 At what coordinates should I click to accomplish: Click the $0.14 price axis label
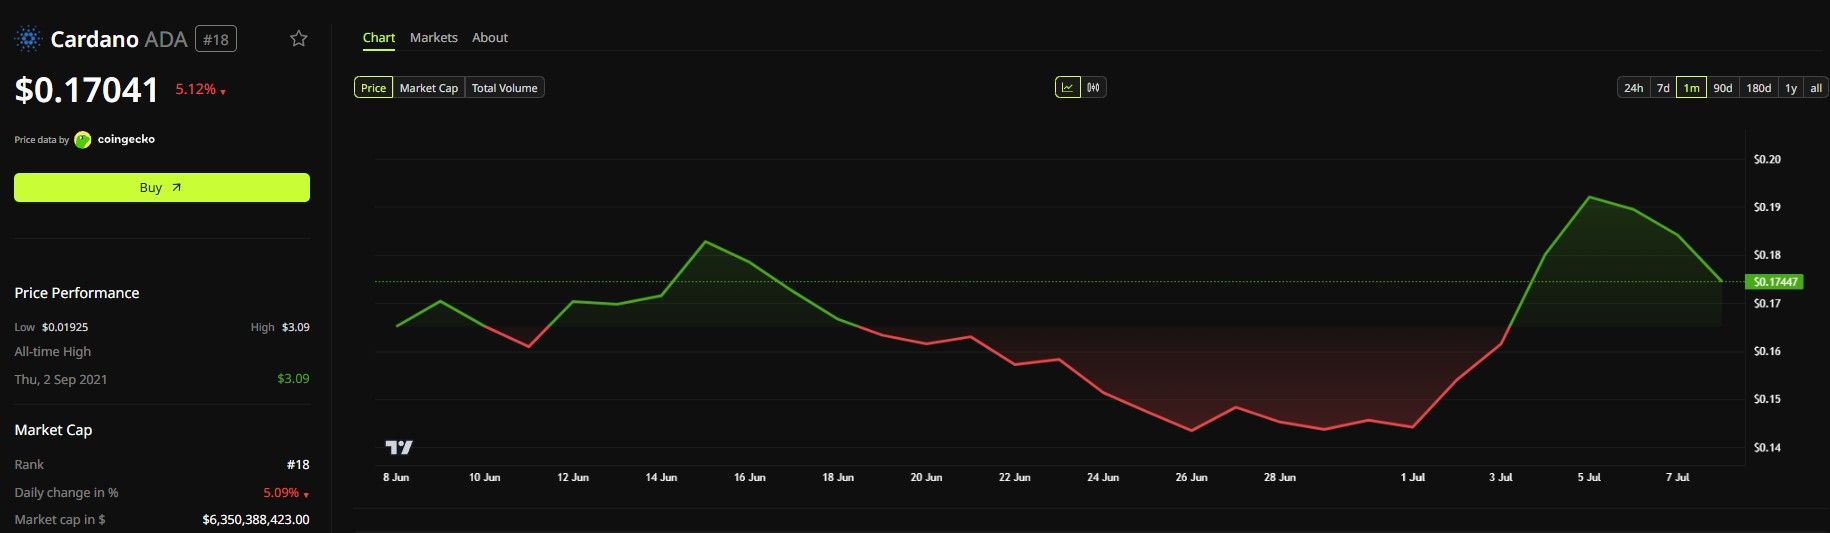point(1767,448)
